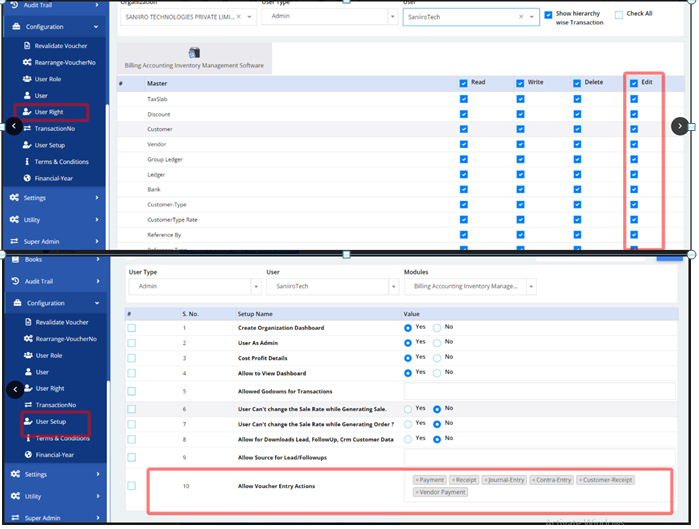The image size is (699, 529).
Task: Toggle the Edit column header checkbox
Action: point(633,83)
